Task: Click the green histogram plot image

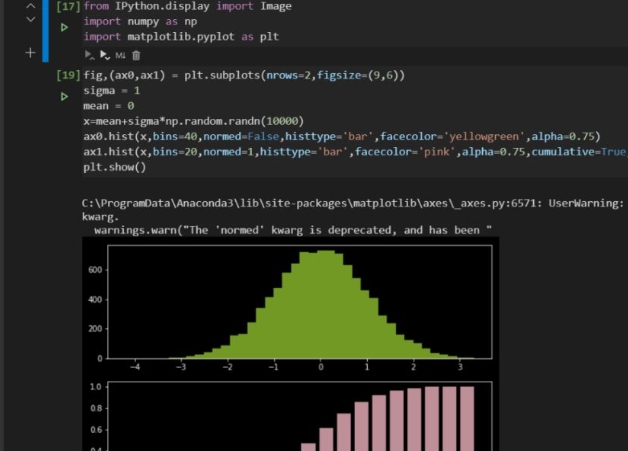Action: tap(300, 302)
